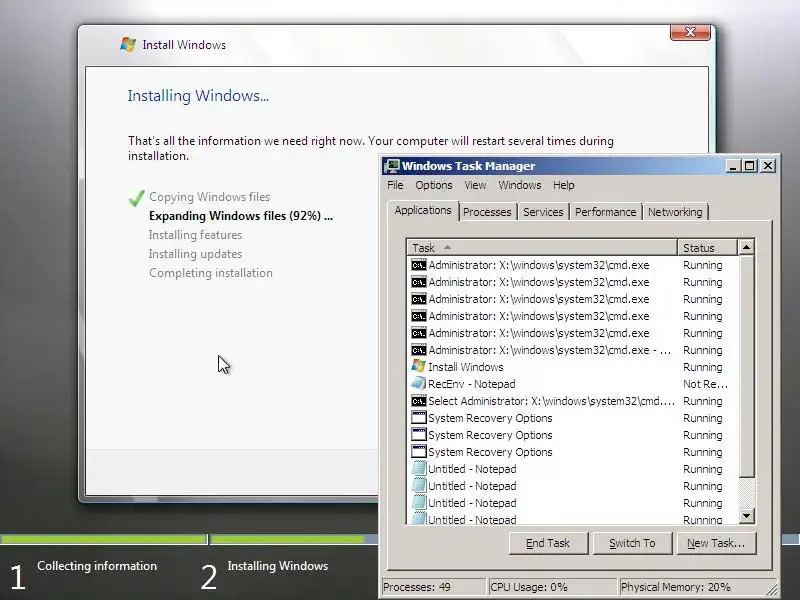The height and width of the screenshot is (600, 800).
Task: Click "Expanding Windows files (92%) ..." in the installer
Action: [x=240, y=216]
